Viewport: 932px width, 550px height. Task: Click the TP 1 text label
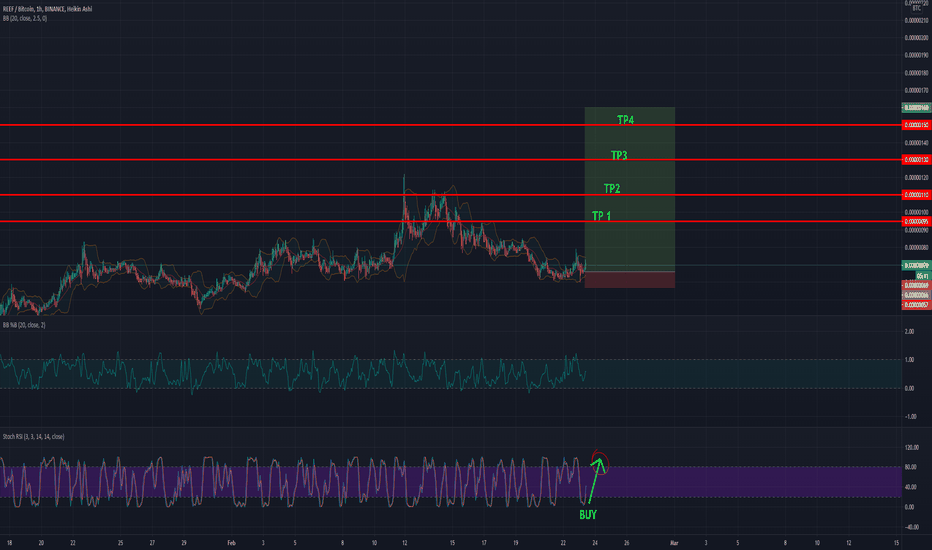(x=601, y=216)
